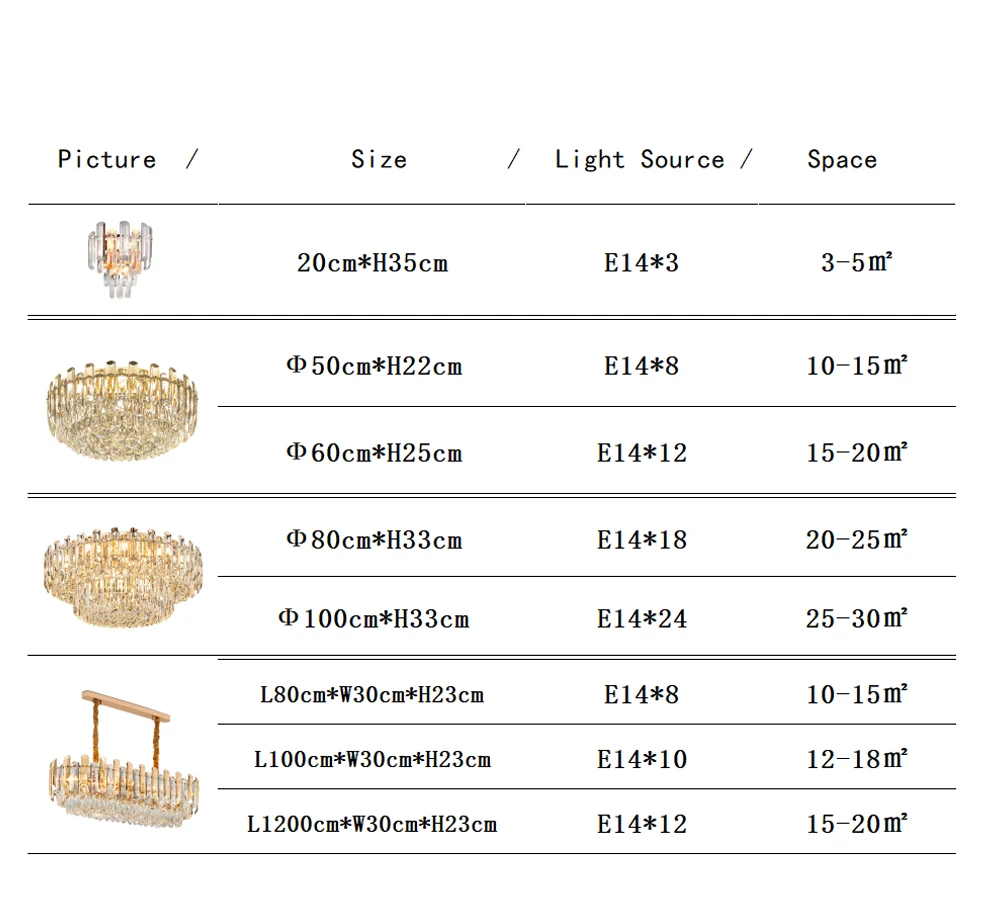Select the 25-30㎡ space value
This screenshot has width=1000, height=922.
coord(857,618)
